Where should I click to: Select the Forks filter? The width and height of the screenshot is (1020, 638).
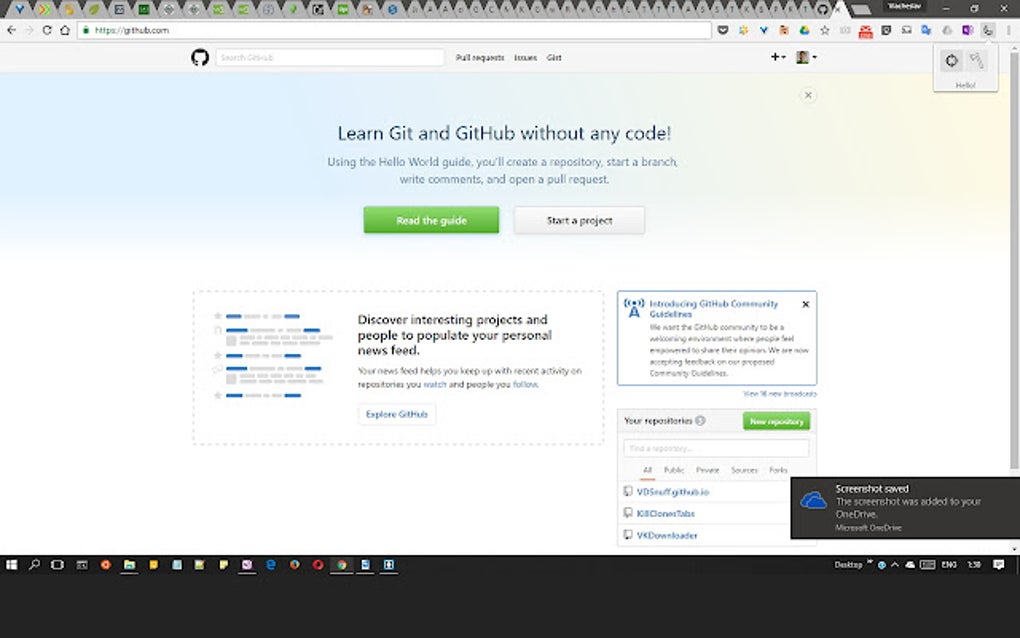(x=779, y=470)
